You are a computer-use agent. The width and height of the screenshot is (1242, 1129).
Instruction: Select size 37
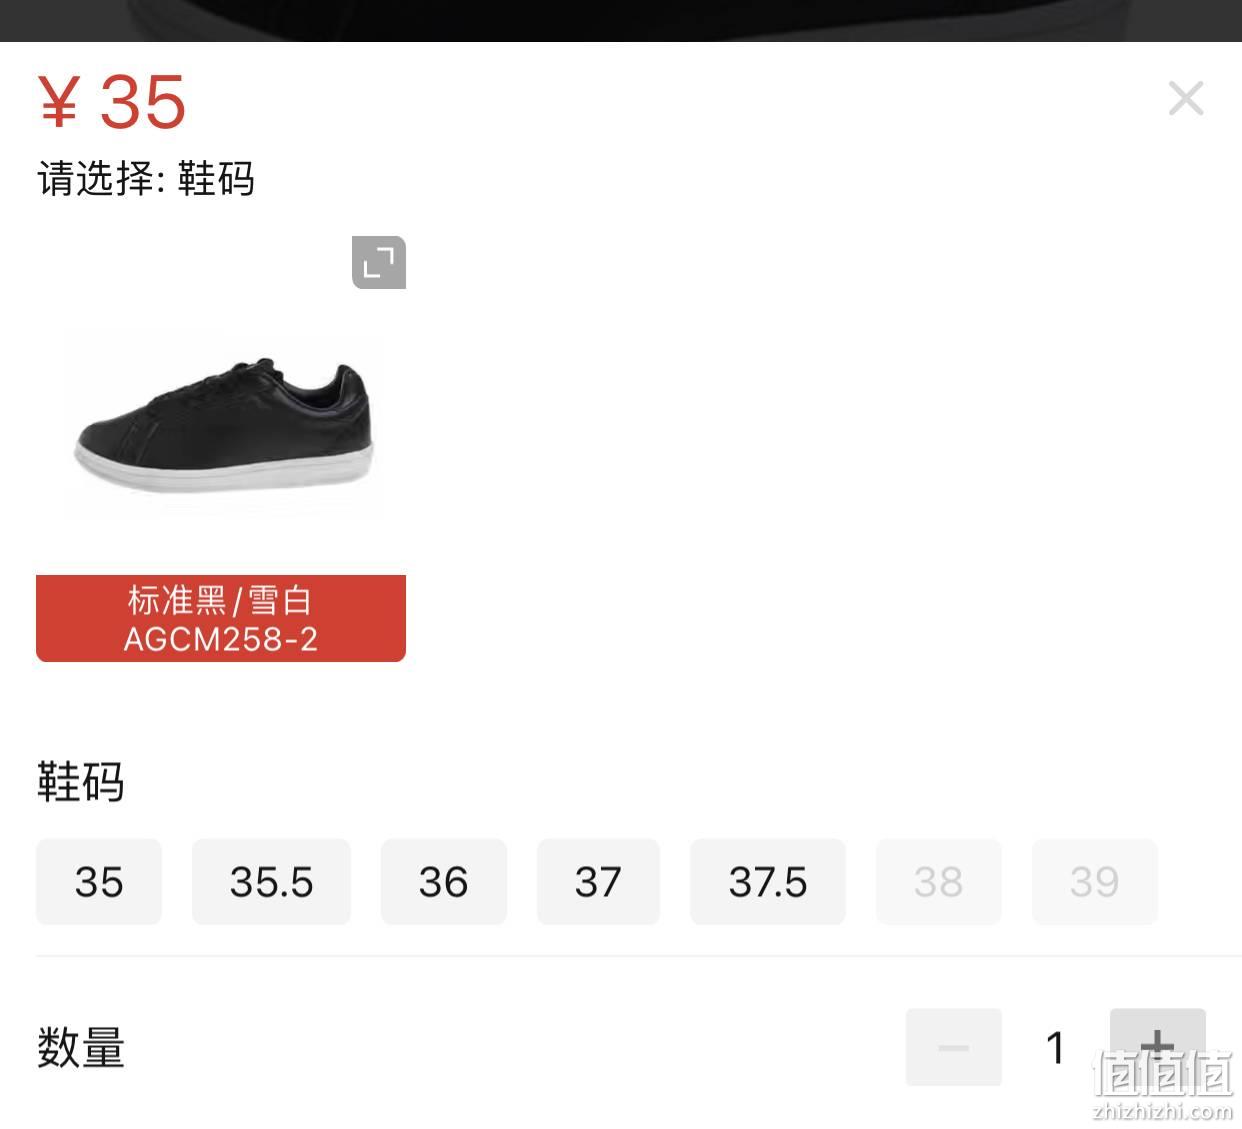coord(598,882)
